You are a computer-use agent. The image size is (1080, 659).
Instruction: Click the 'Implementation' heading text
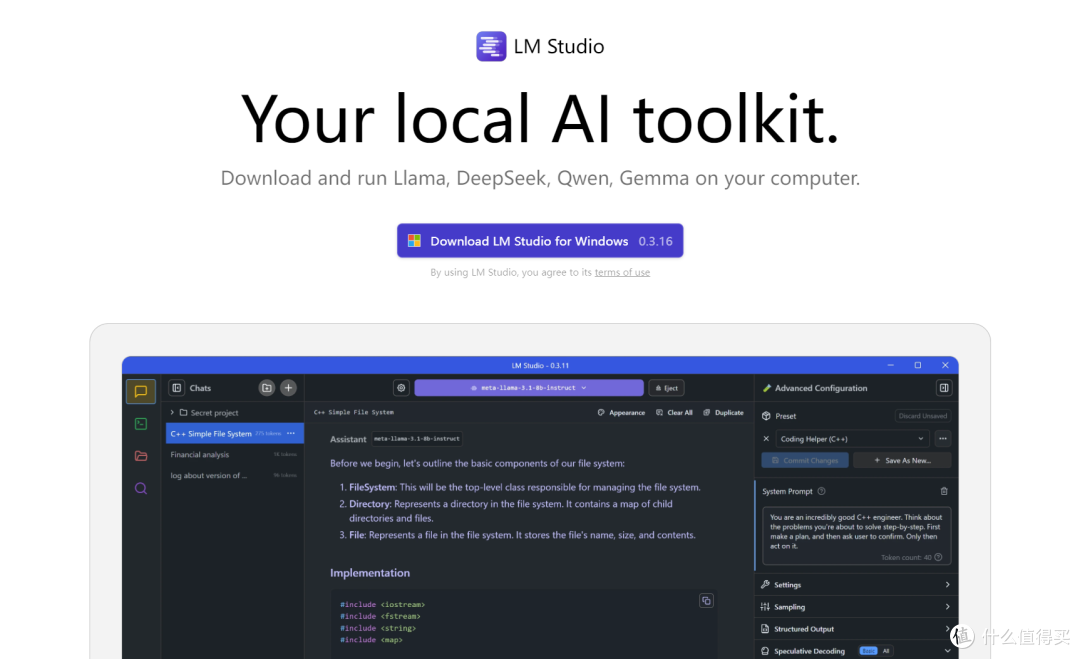(x=370, y=572)
